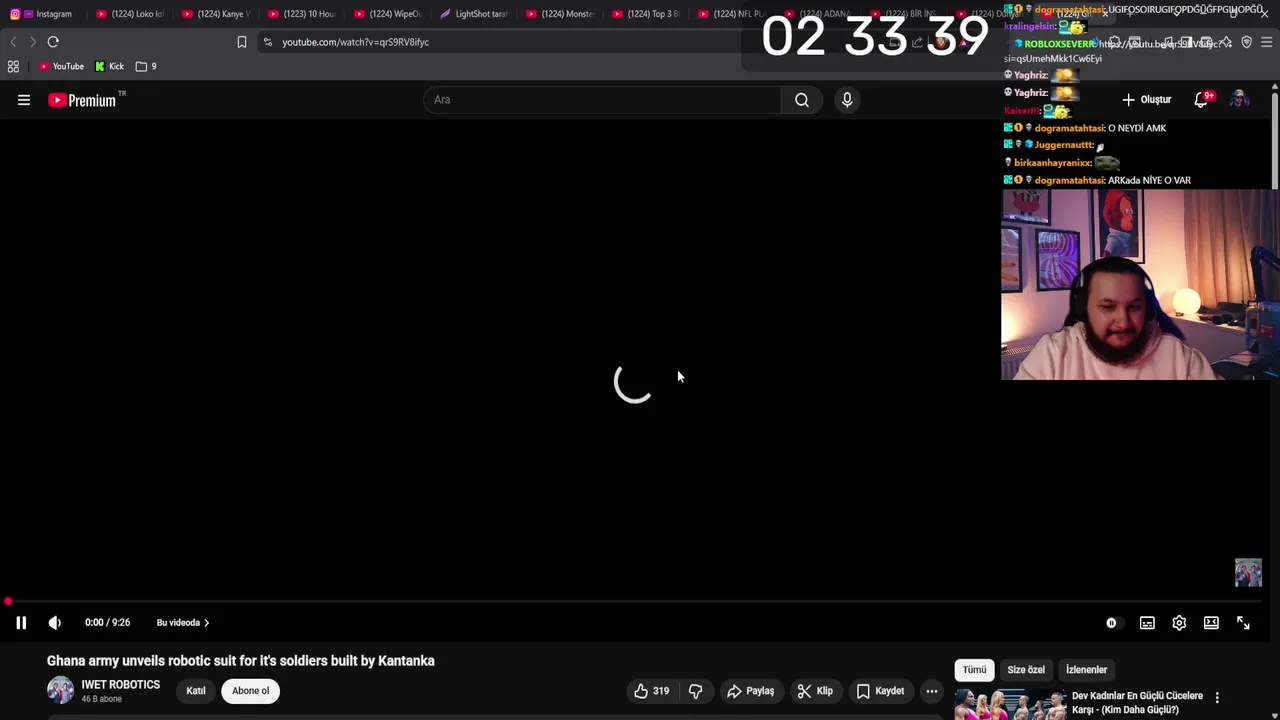Create a clip with Klip
This screenshot has height=720, width=1280.
pyautogui.click(x=815, y=691)
